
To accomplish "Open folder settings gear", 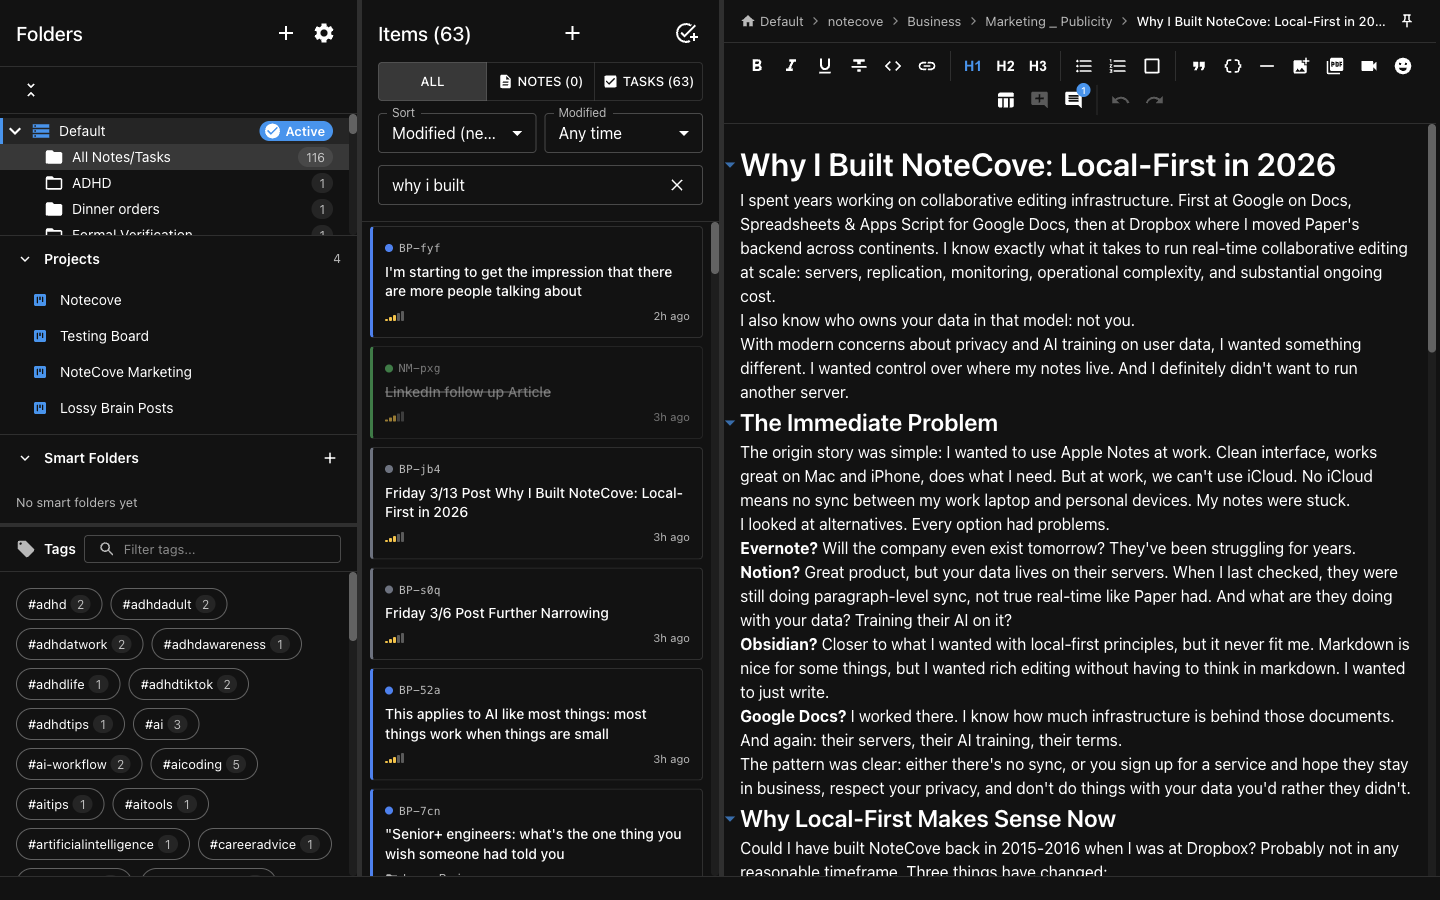I will (x=324, y=33).
